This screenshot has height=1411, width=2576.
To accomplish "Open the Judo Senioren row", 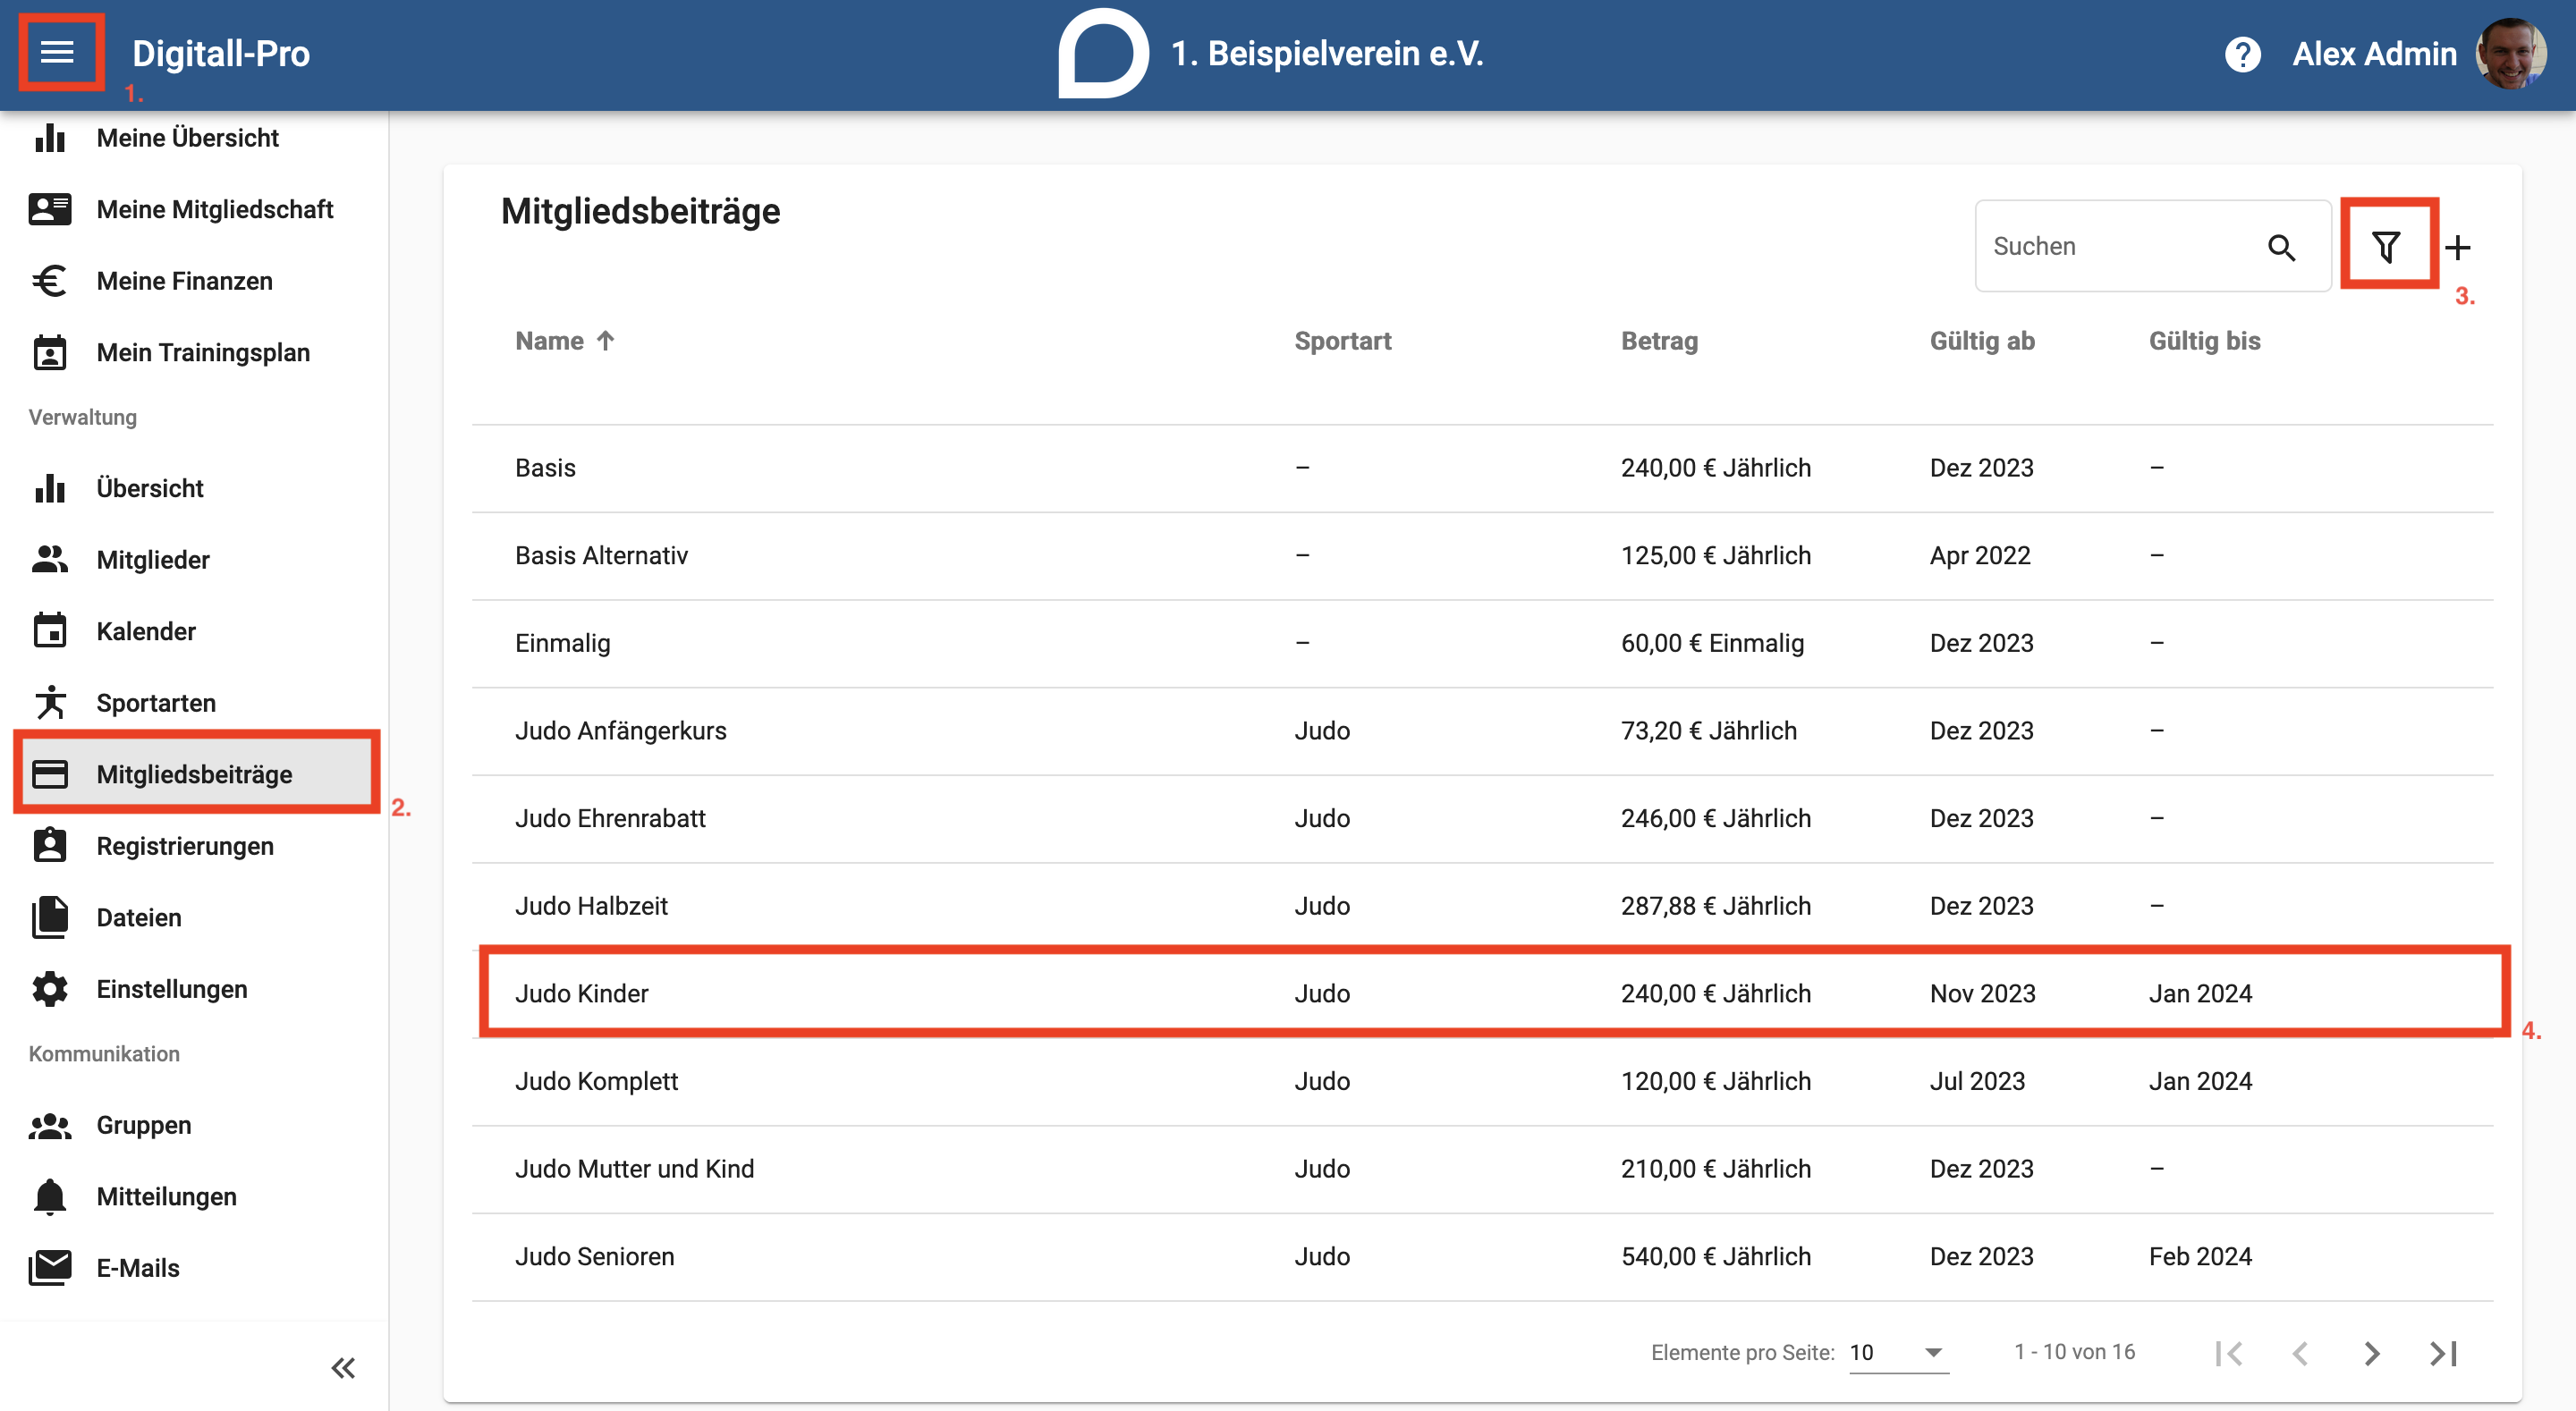I will (x=1482, y=1257).
